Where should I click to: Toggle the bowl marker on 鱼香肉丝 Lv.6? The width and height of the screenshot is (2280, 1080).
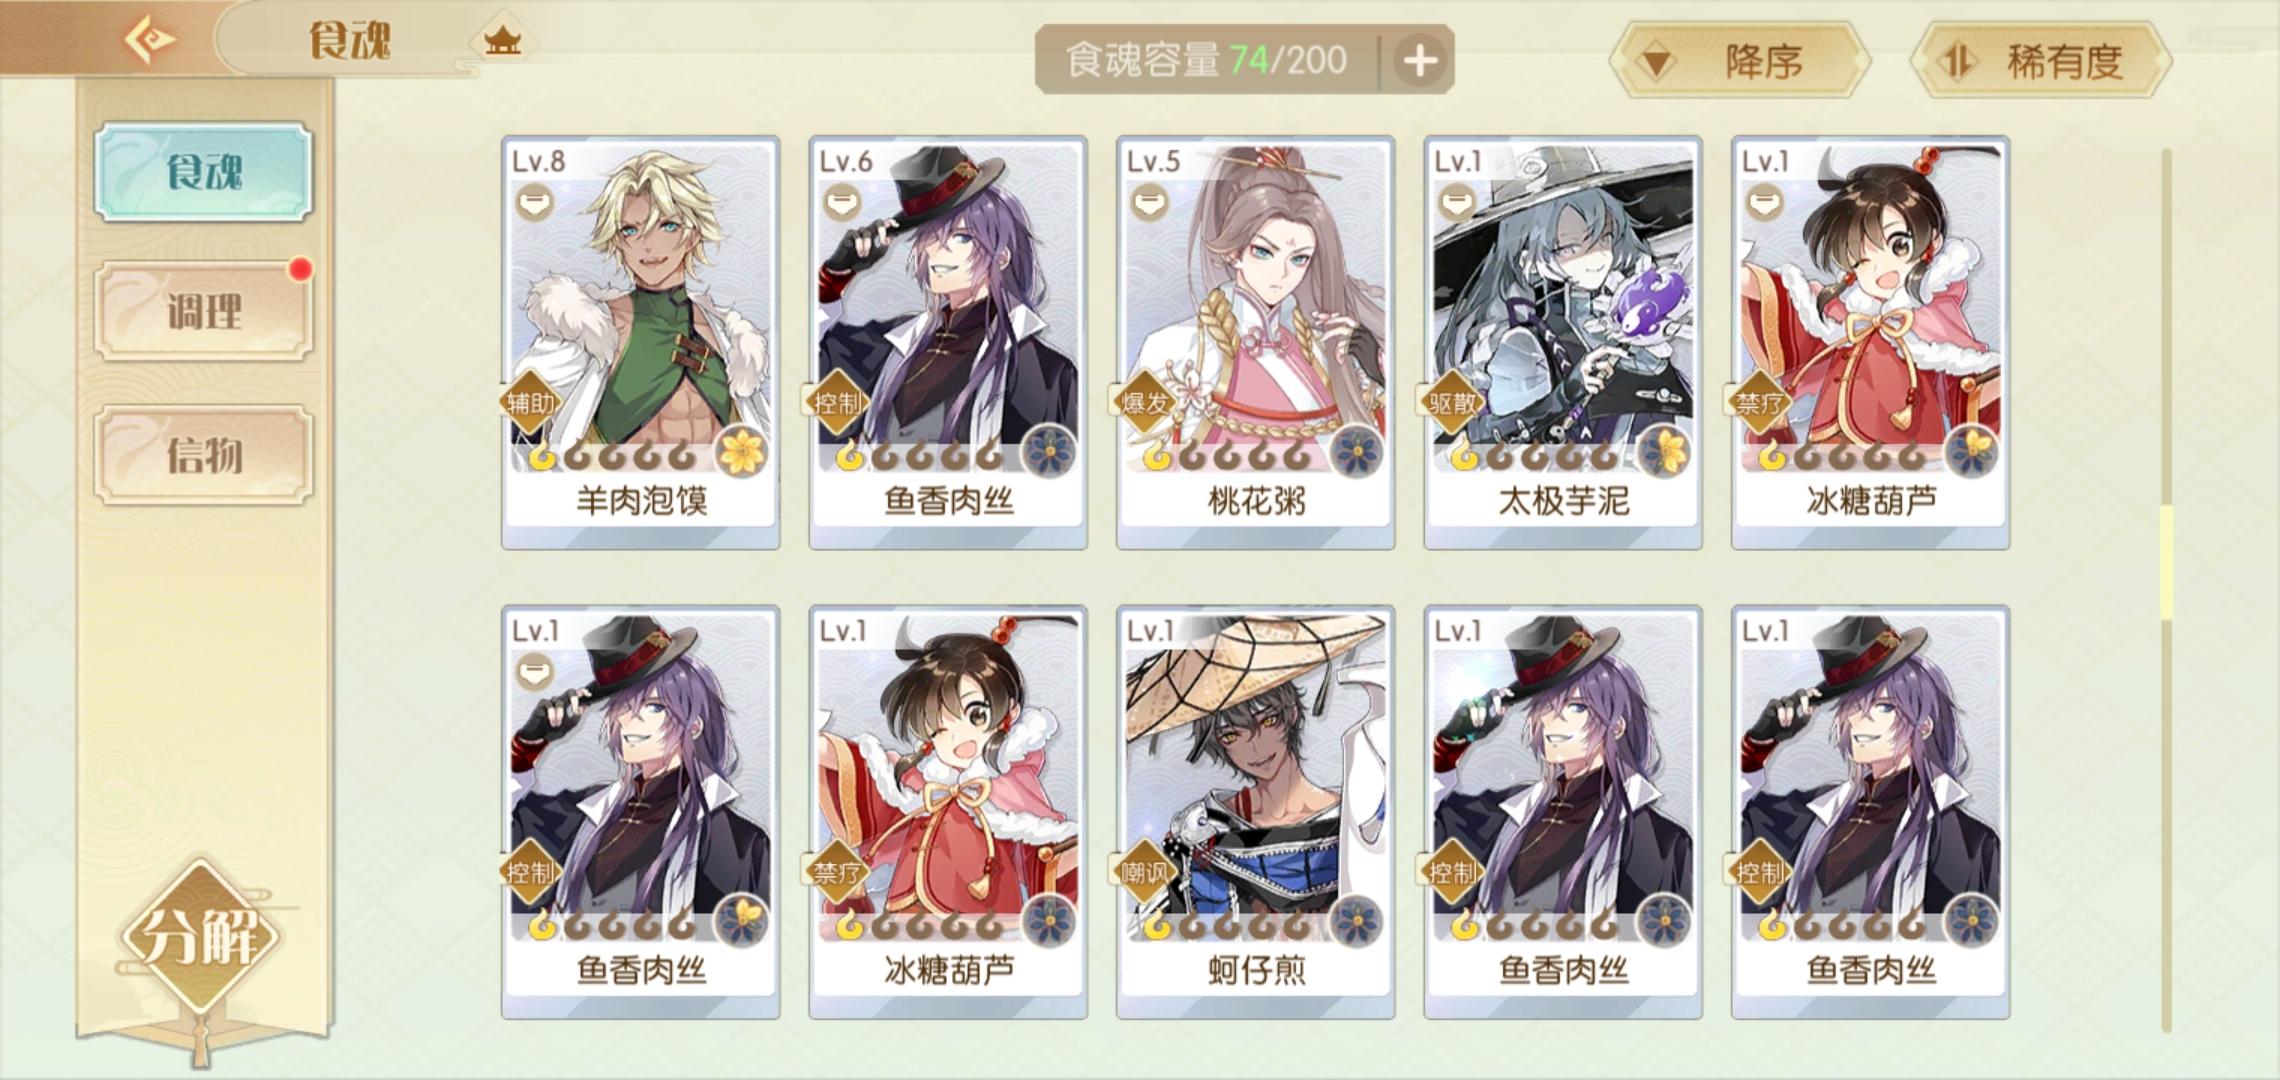[x=842, y=203]
